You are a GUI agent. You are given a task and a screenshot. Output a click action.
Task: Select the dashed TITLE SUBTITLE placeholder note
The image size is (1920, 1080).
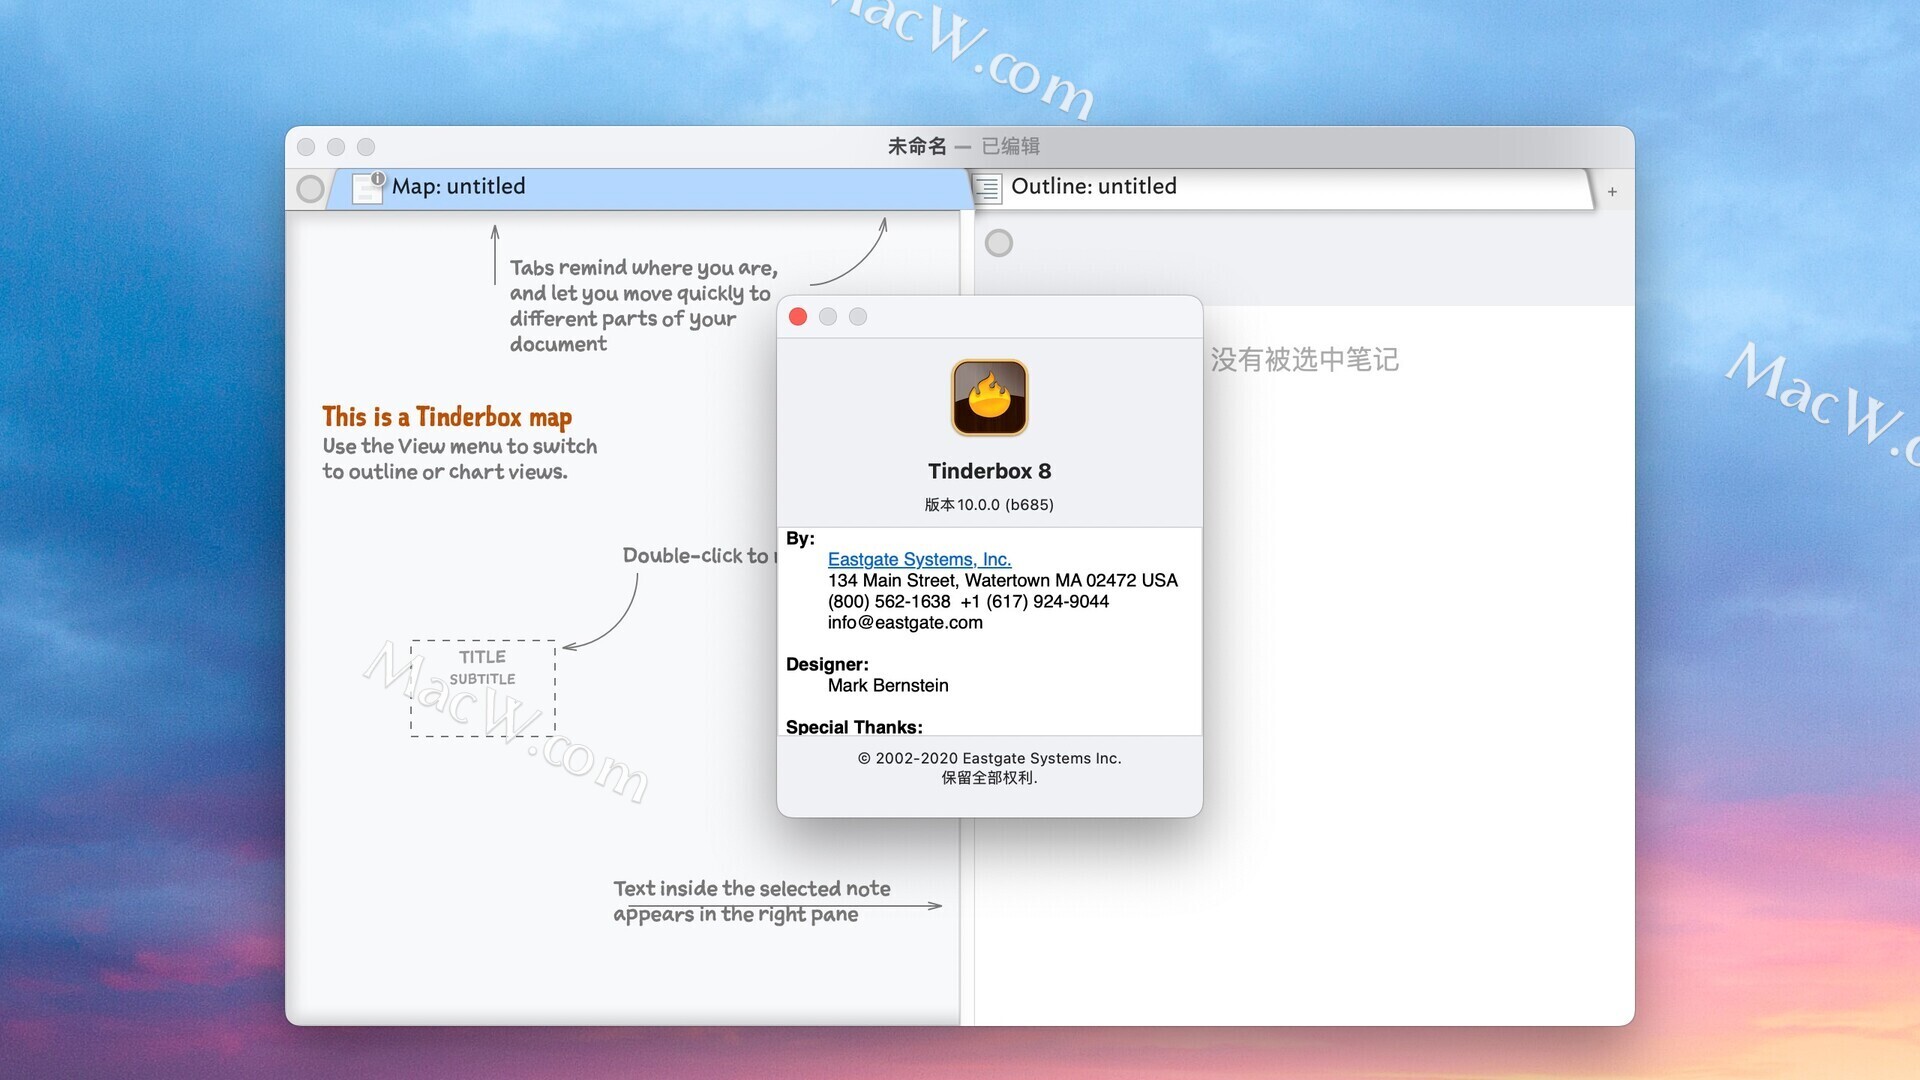pyautogui.click(x=483, y=689)
